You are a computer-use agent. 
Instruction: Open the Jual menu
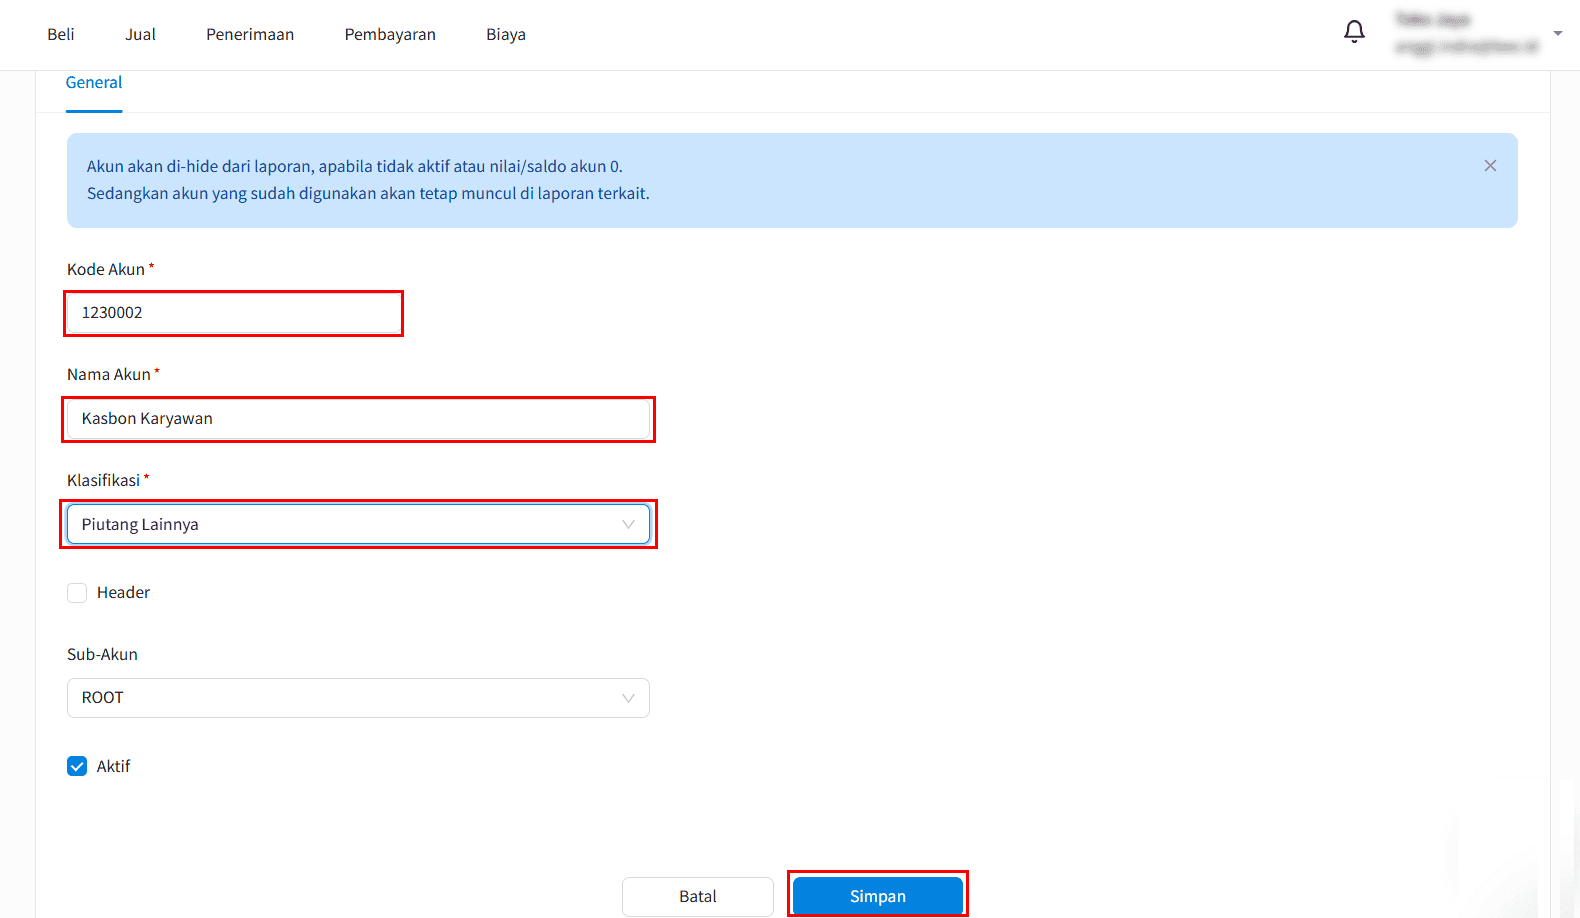coord(140,34)
